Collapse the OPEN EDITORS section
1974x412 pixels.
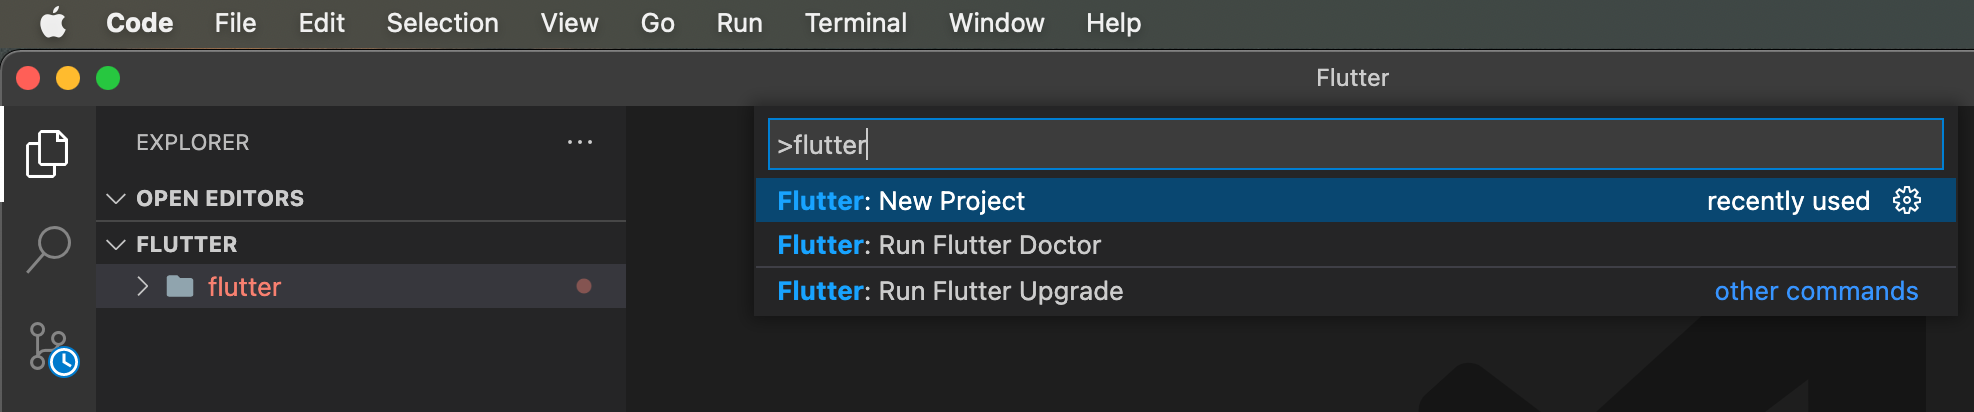pyautogui.click(x=116, y=198)
